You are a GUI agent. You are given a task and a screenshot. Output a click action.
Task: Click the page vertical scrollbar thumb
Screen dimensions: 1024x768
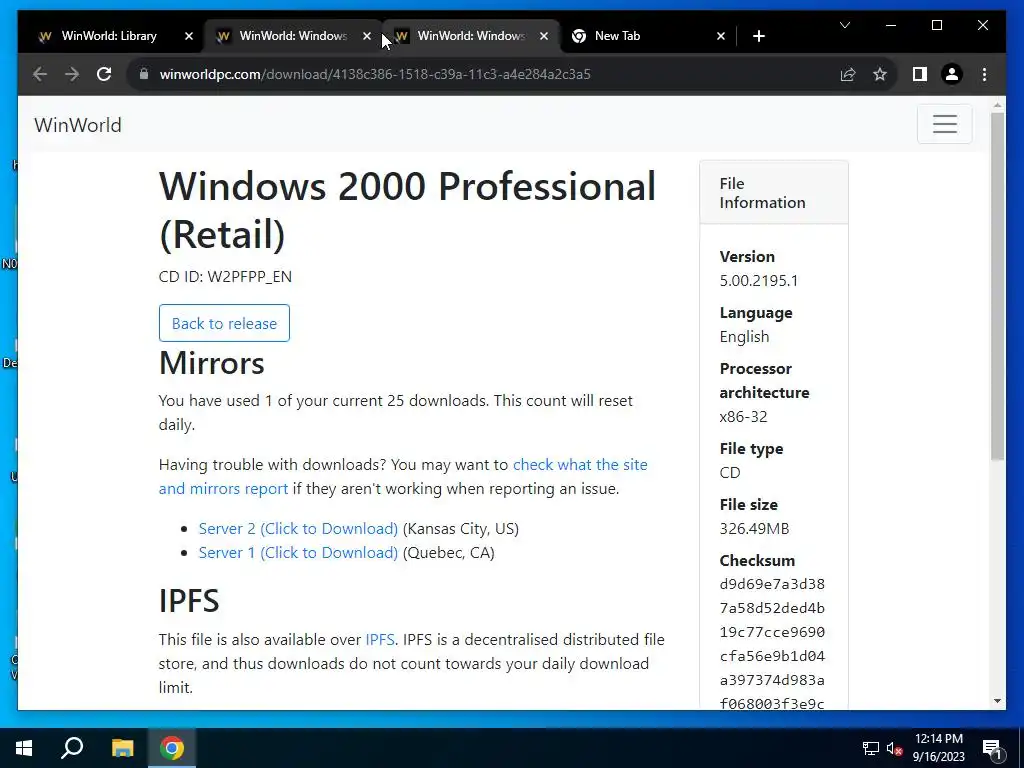[997, 286]
